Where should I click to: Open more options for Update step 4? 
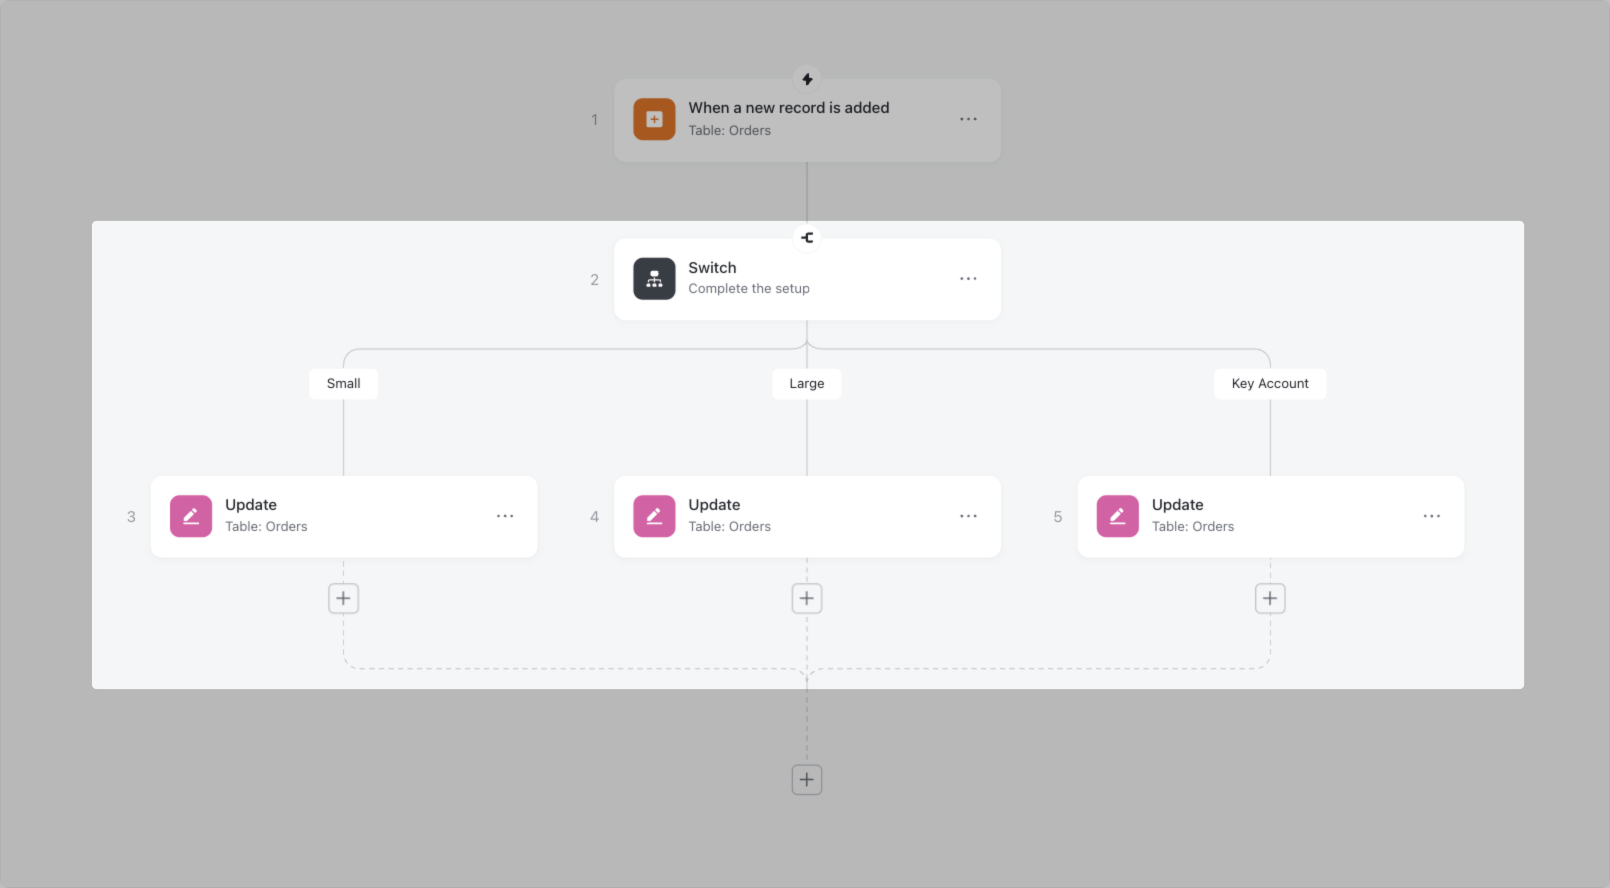968,516
